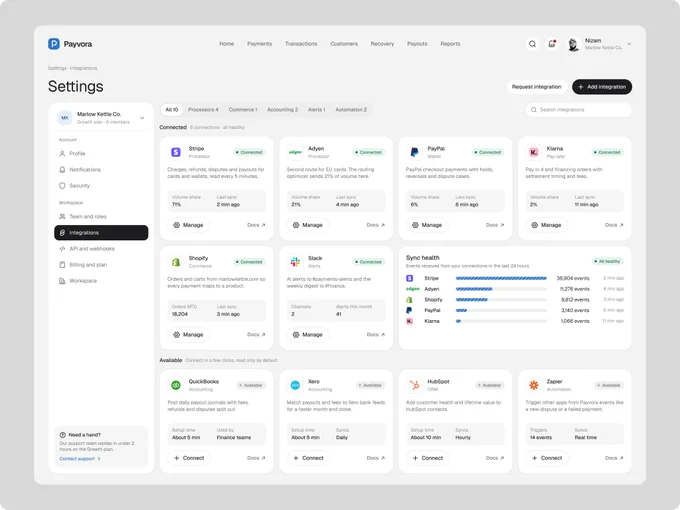Click the Xero logo icon
Viewport: 680px width, 510px height.
pos(295,385)
